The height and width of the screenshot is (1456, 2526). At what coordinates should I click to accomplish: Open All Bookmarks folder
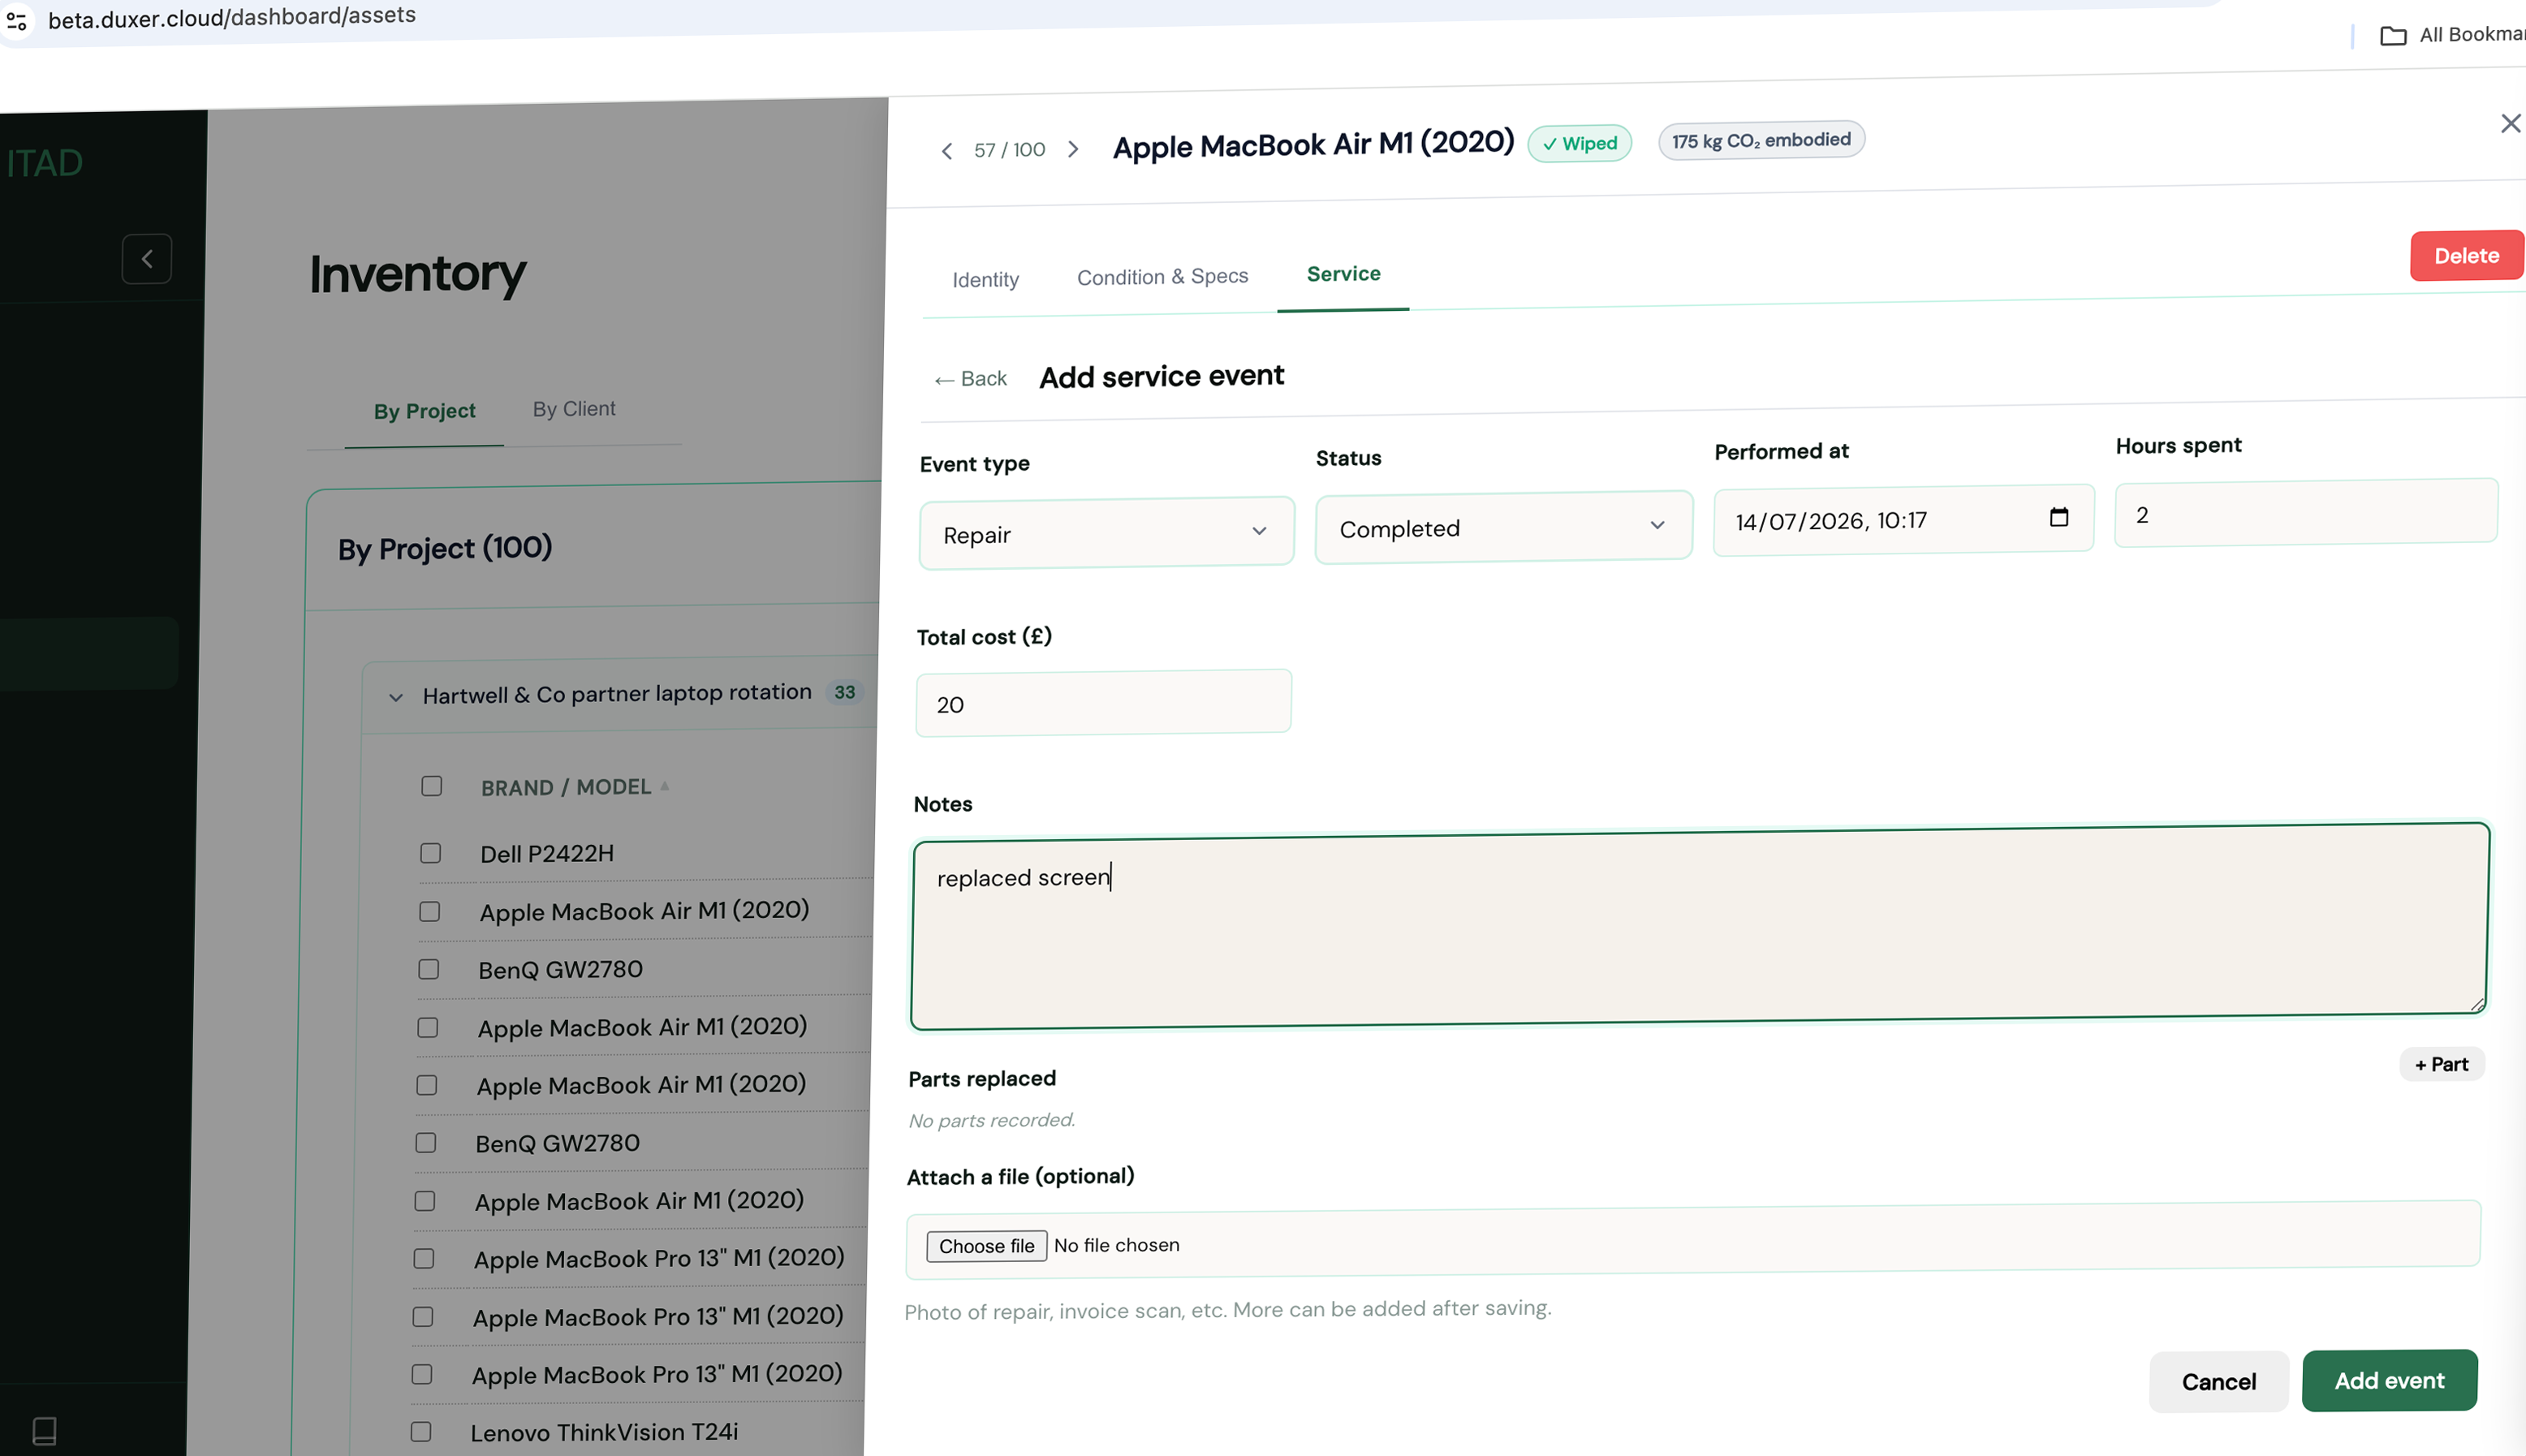[x=2452, y=35]
